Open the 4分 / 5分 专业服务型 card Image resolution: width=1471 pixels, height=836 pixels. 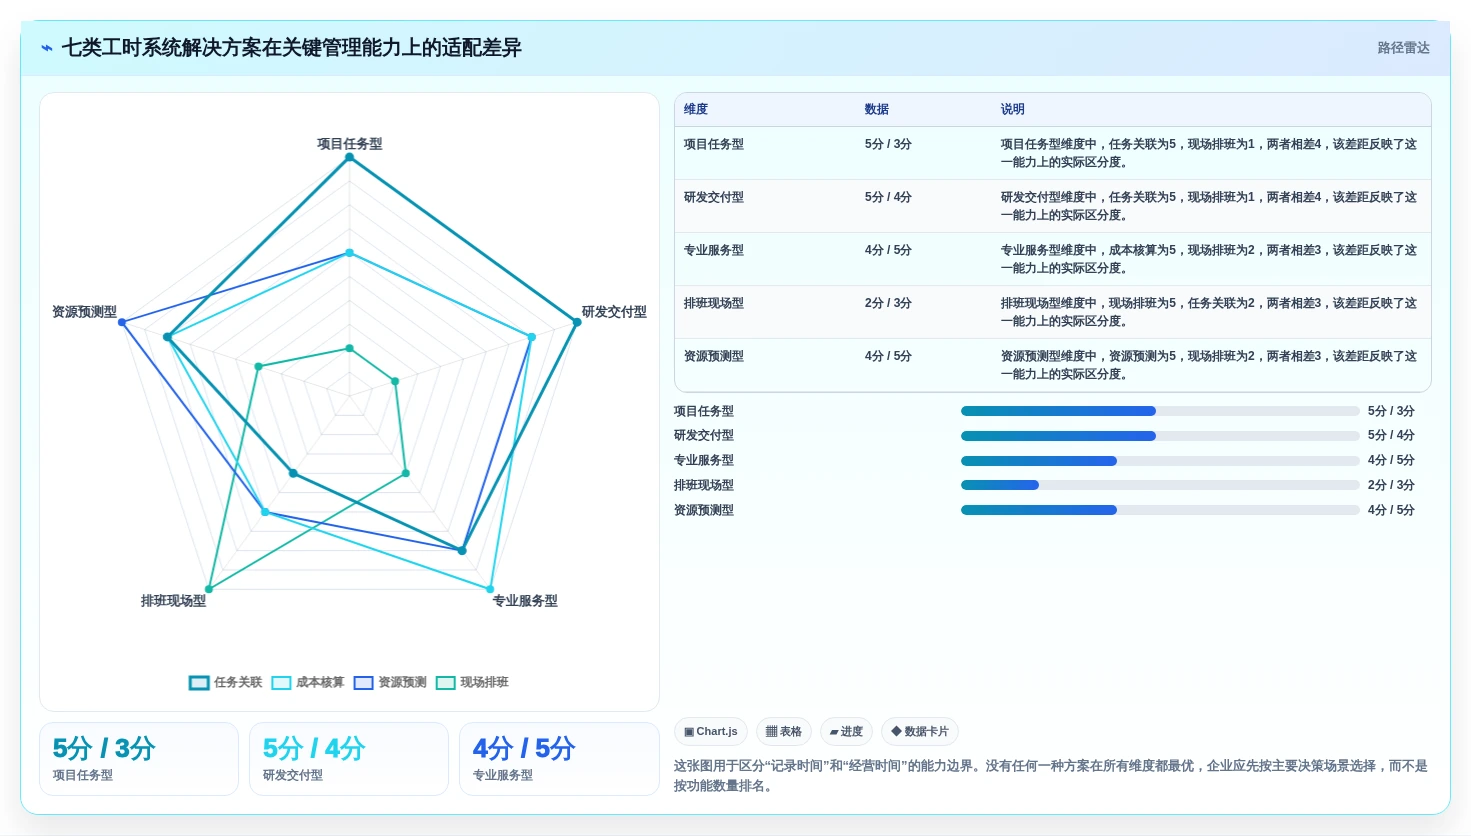click(x=559, y=759)
